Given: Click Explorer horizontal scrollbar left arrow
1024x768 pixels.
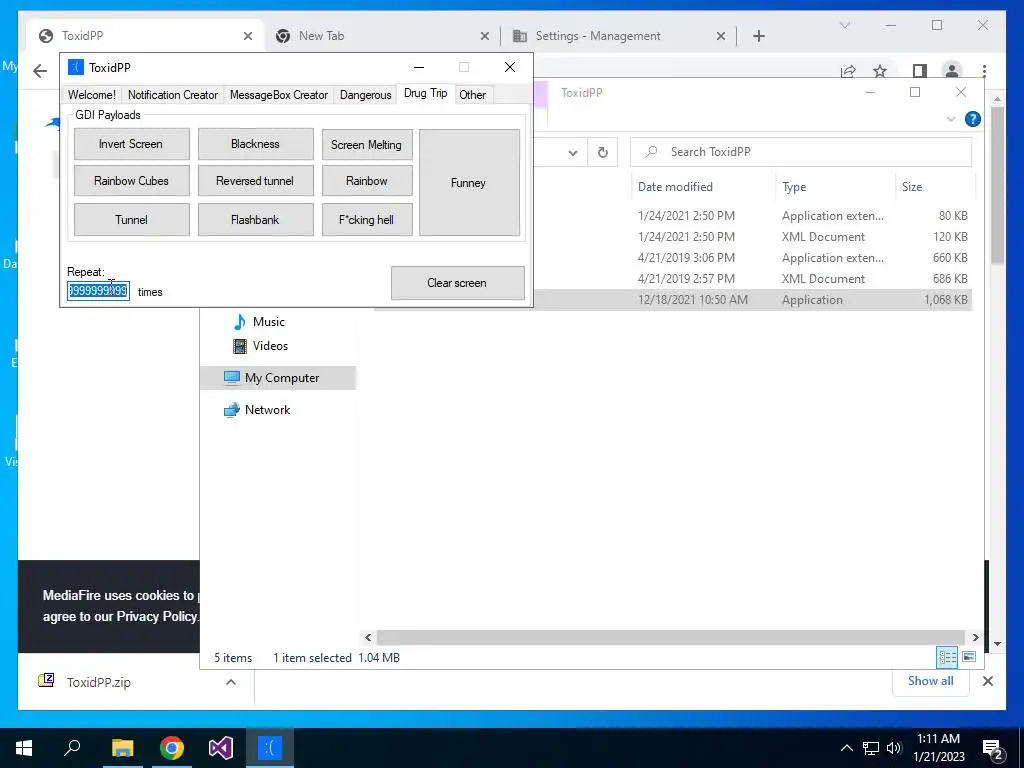Looking at the screenshot, I should point(368,637).
